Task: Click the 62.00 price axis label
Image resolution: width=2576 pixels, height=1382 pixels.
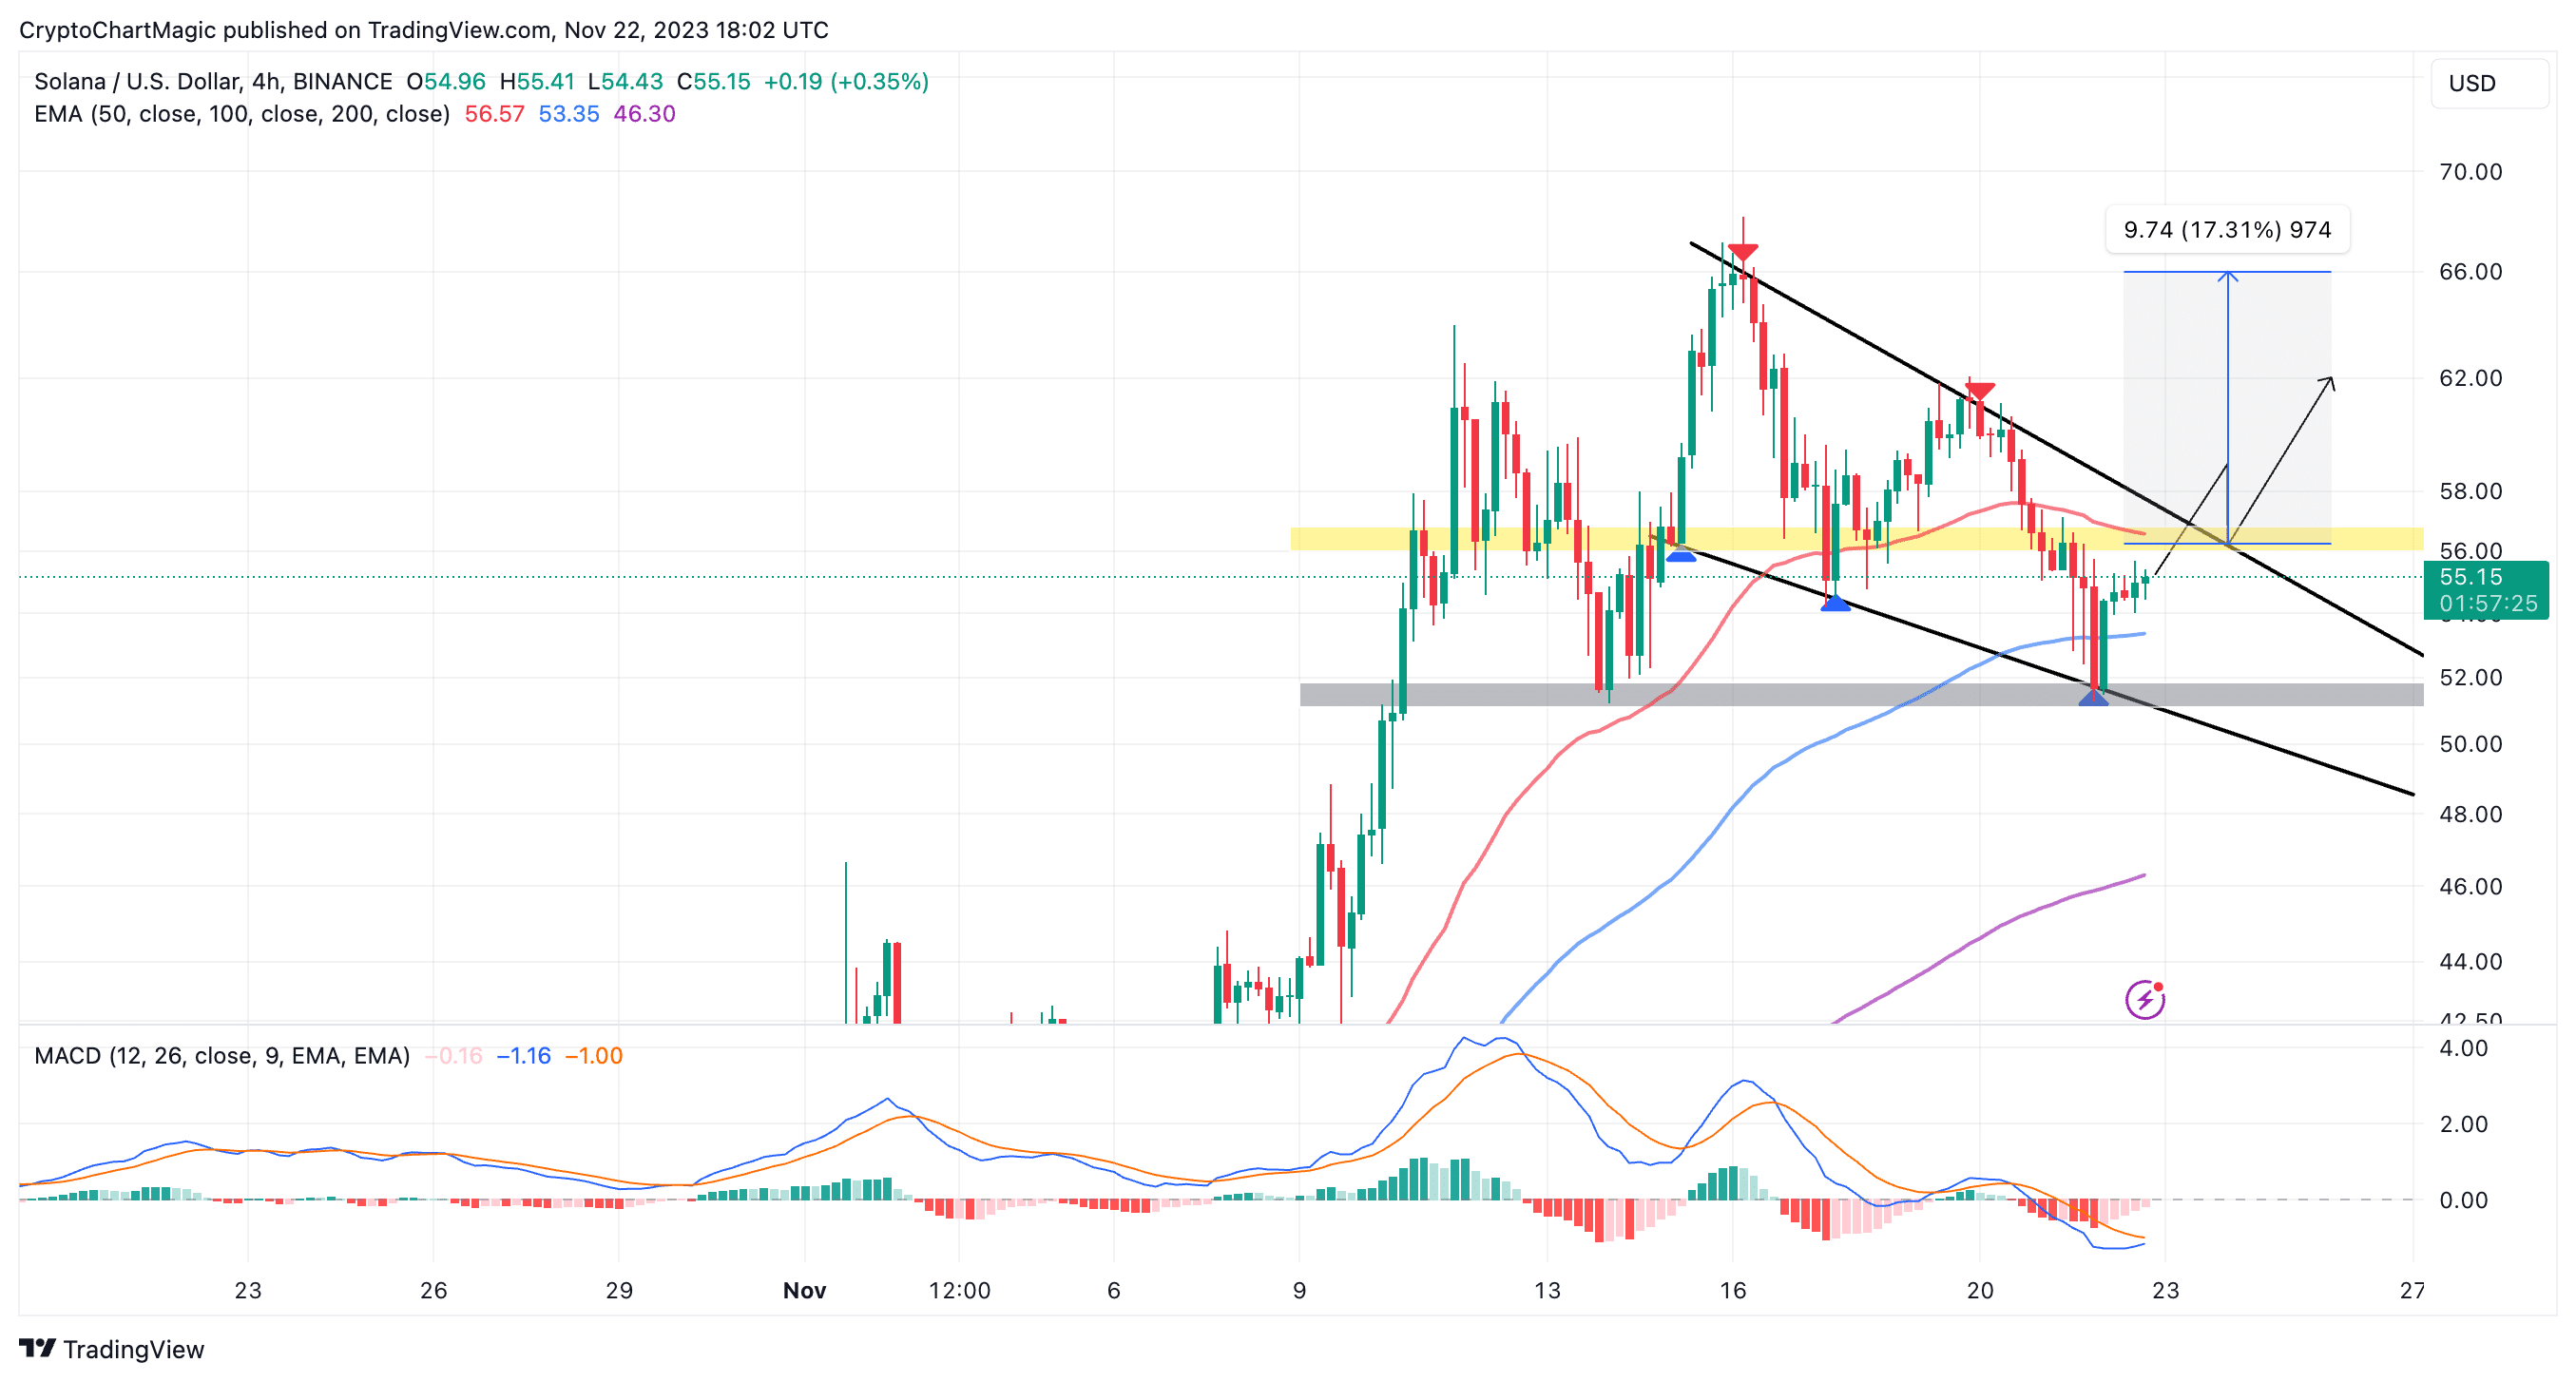Action: [2470, 378]
